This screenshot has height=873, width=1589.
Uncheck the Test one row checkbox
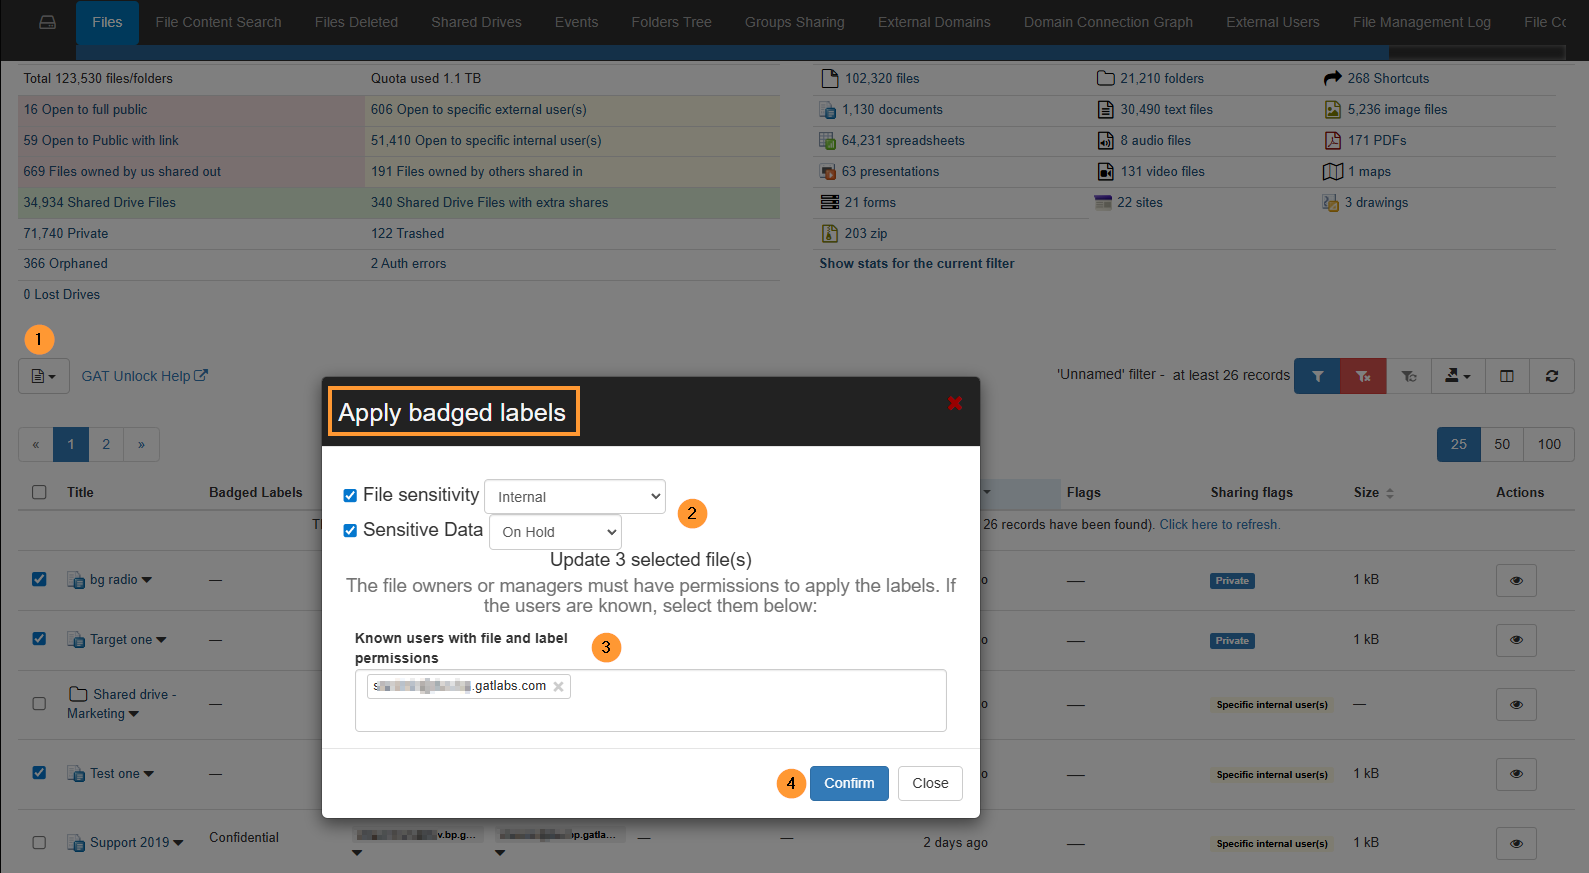pos(39,772)
